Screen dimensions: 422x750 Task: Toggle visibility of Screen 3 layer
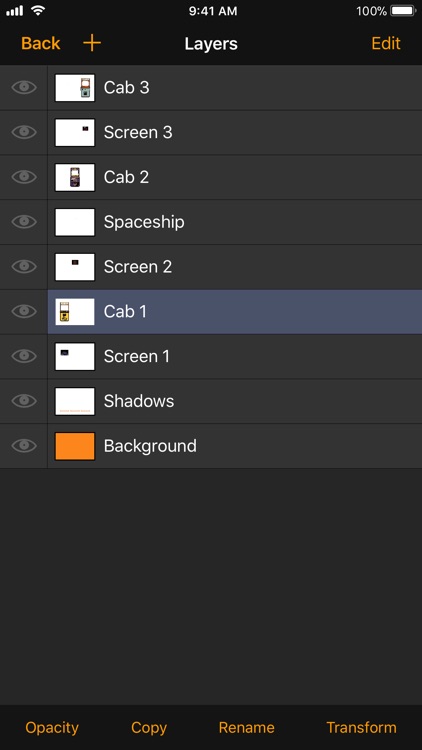(x=24, y=132)
